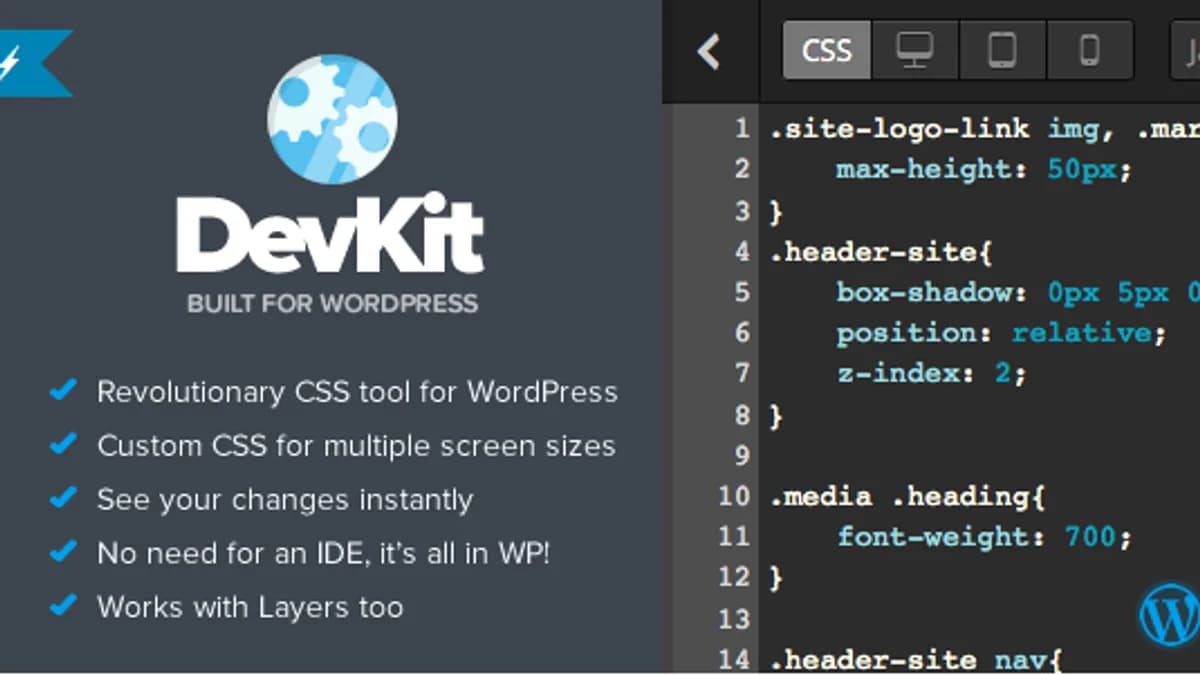This screenshot has height=675, width=1200.
Task: Switch to mobile phone screen size view
Action: coord(1090,50)
